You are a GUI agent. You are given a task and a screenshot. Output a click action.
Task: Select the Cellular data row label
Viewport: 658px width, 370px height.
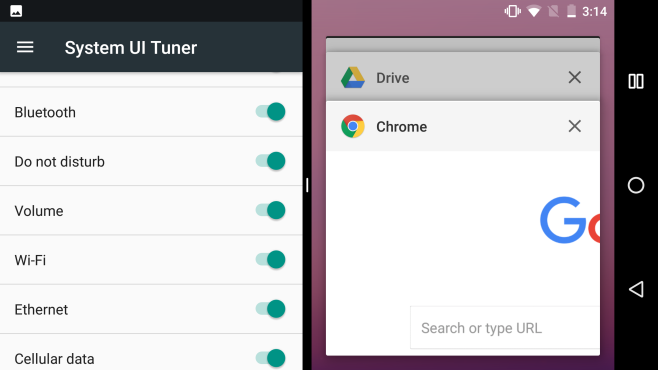pos(54,359)
